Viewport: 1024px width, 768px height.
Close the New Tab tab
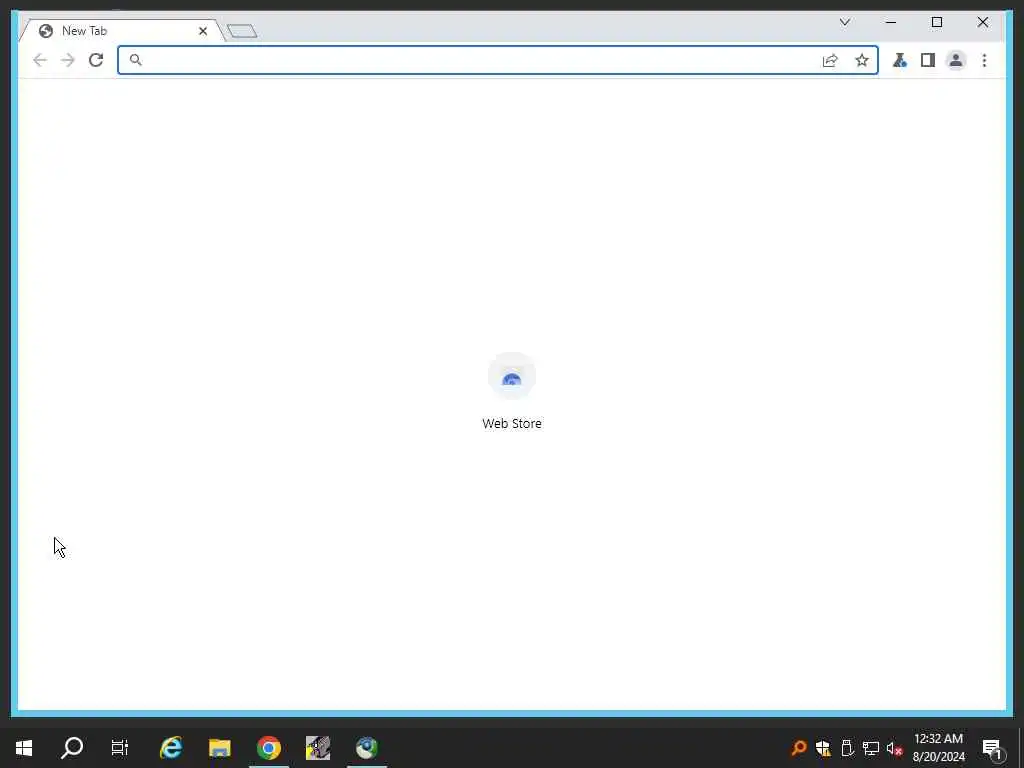point(203,31)
